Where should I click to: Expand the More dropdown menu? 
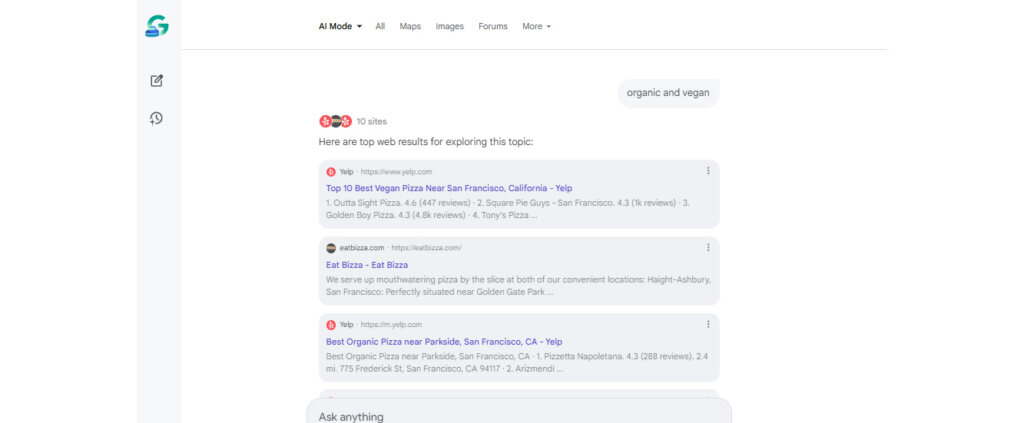536,26
